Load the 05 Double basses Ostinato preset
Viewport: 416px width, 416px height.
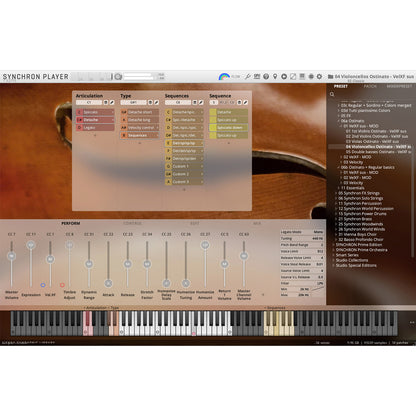(378, 152)
